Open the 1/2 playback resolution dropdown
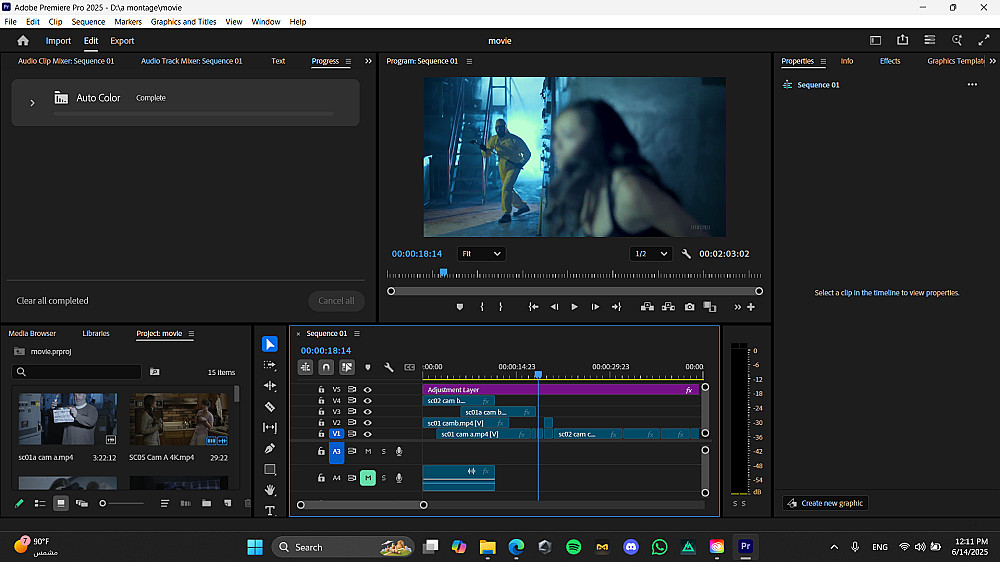Screen dimensions: 1000x562 pos(651,254)
